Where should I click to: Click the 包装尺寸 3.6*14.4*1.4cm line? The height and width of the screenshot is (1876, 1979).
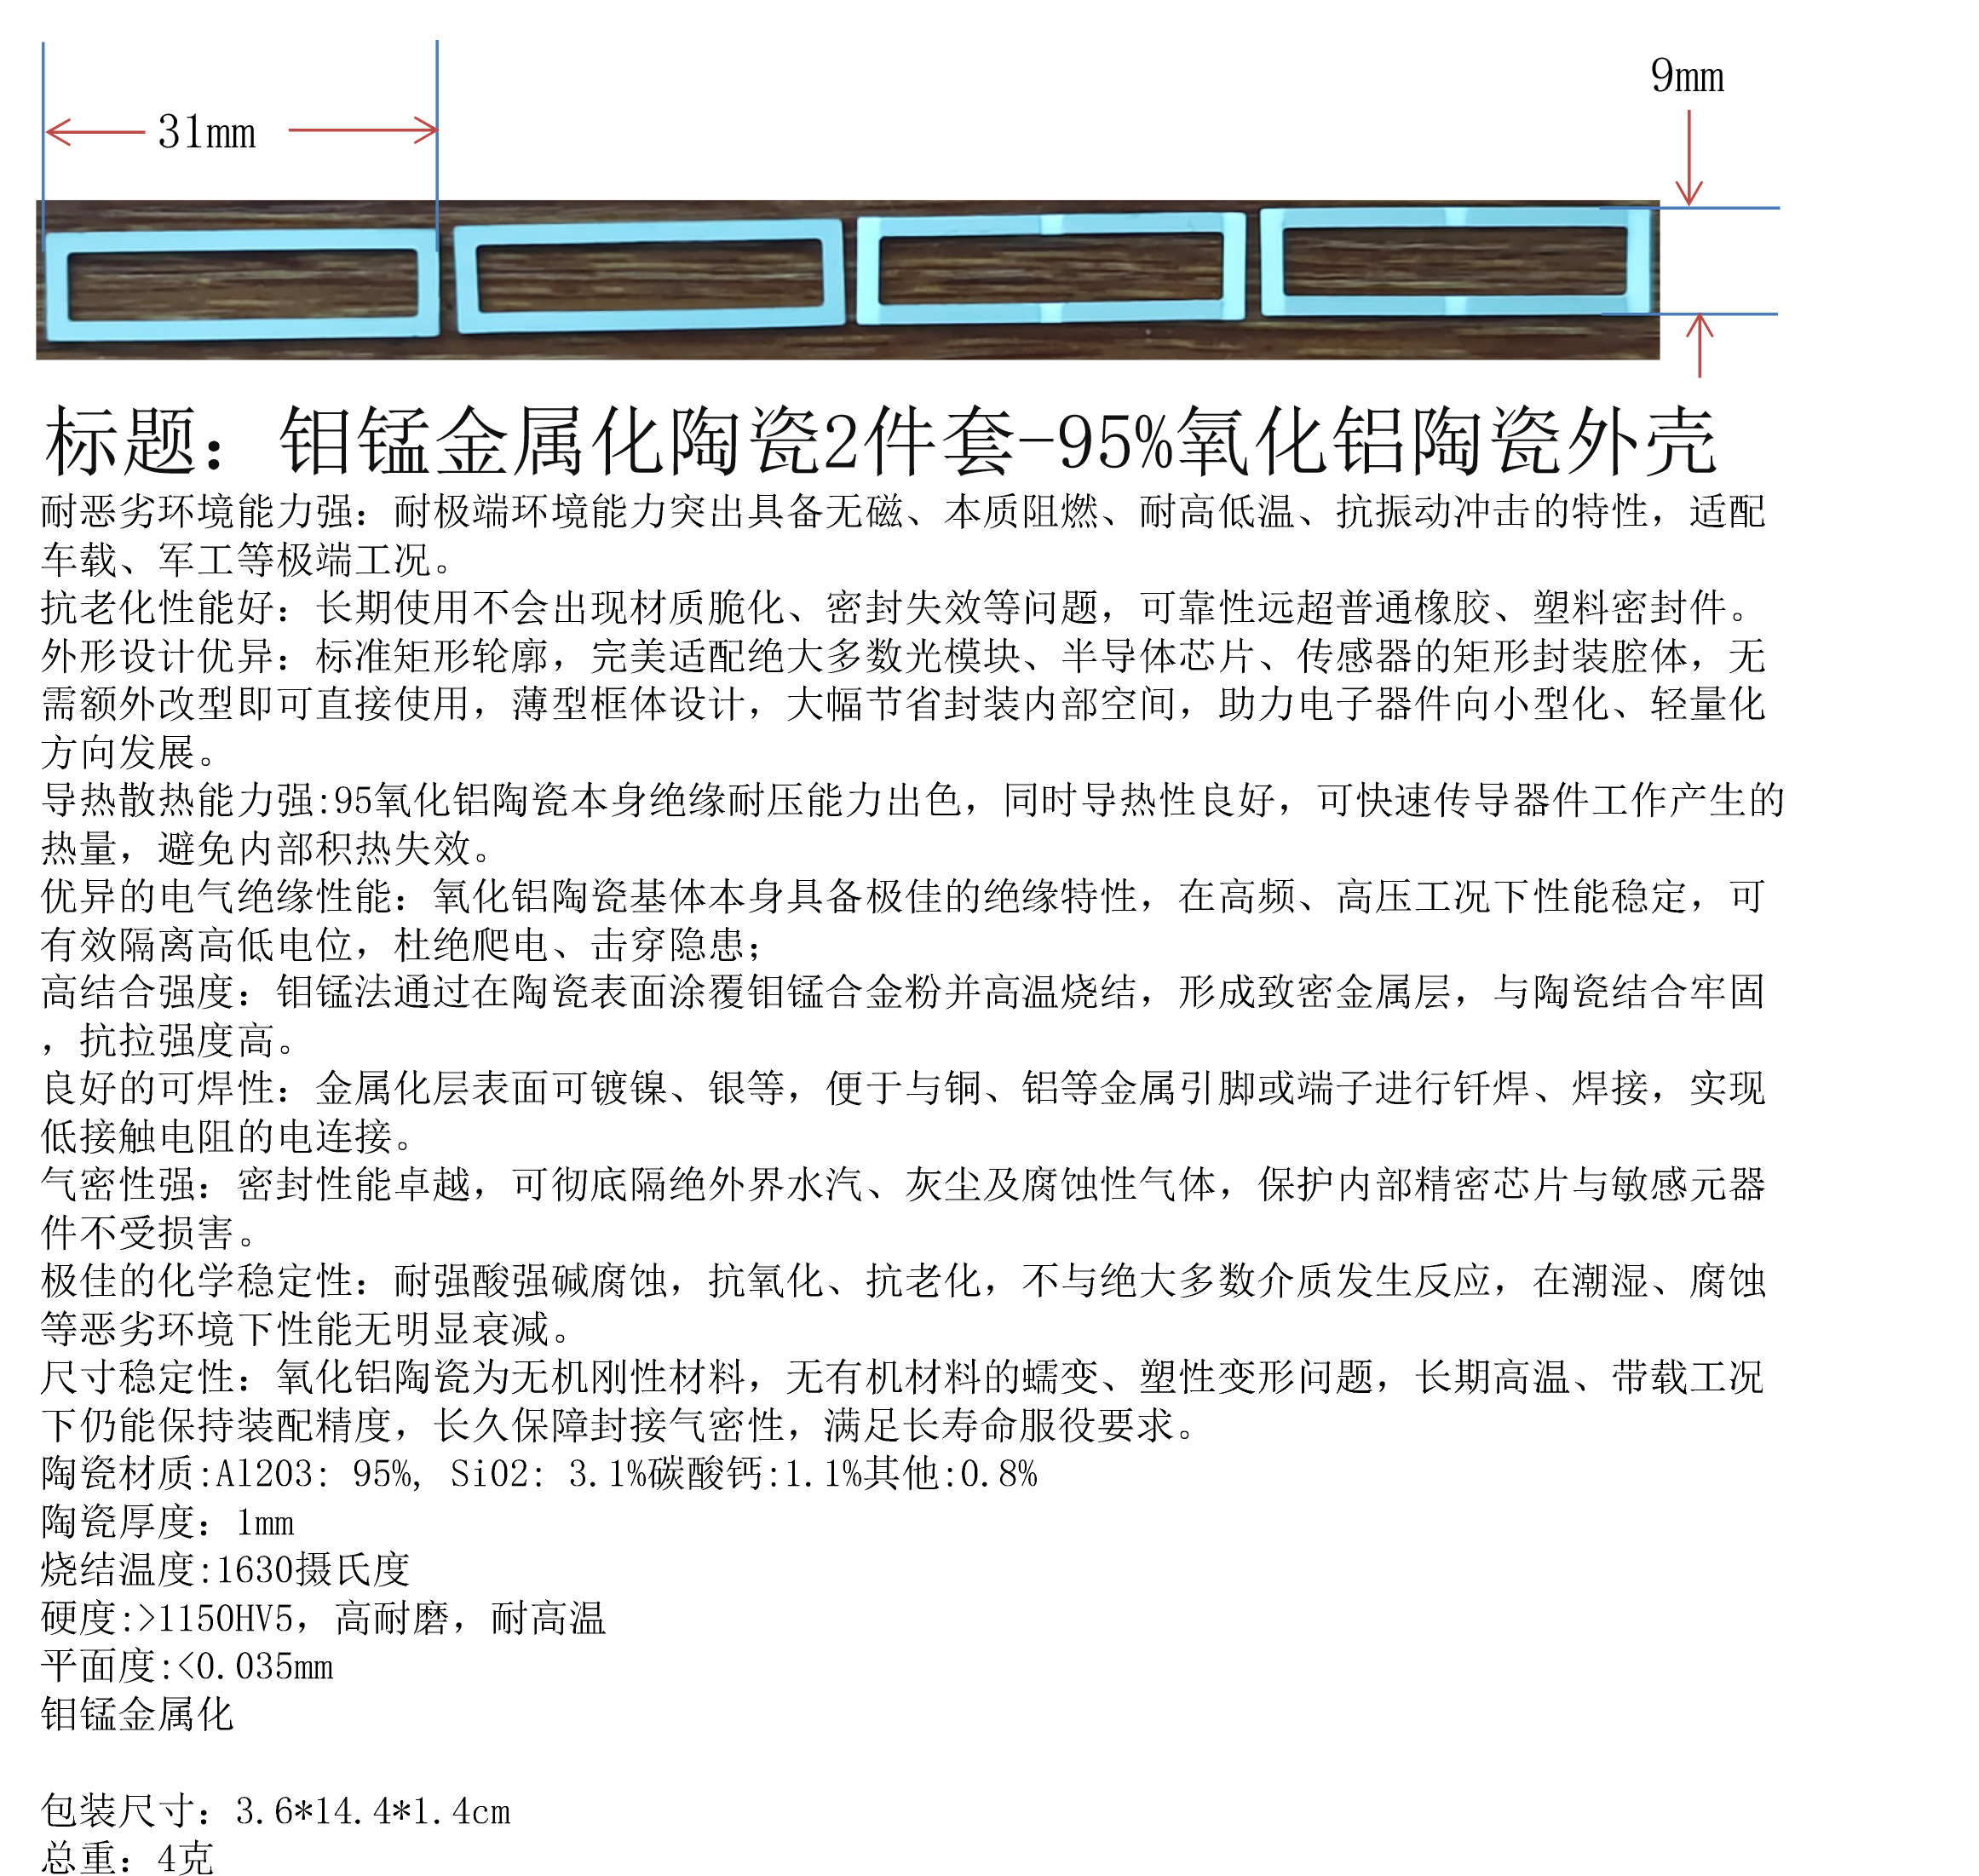275,1810
